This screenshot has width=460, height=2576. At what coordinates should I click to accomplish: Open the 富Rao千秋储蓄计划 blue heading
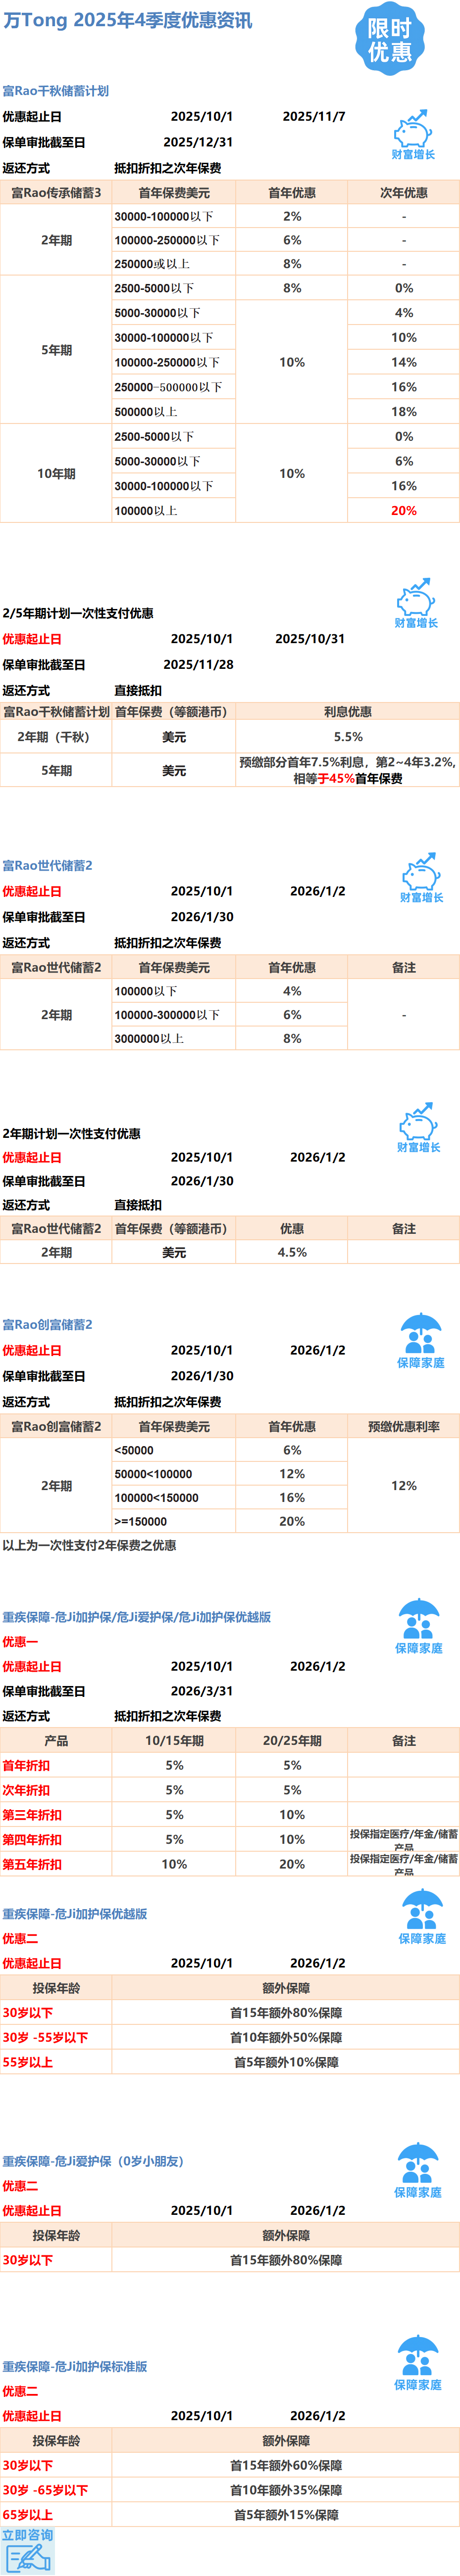point(55,91)
